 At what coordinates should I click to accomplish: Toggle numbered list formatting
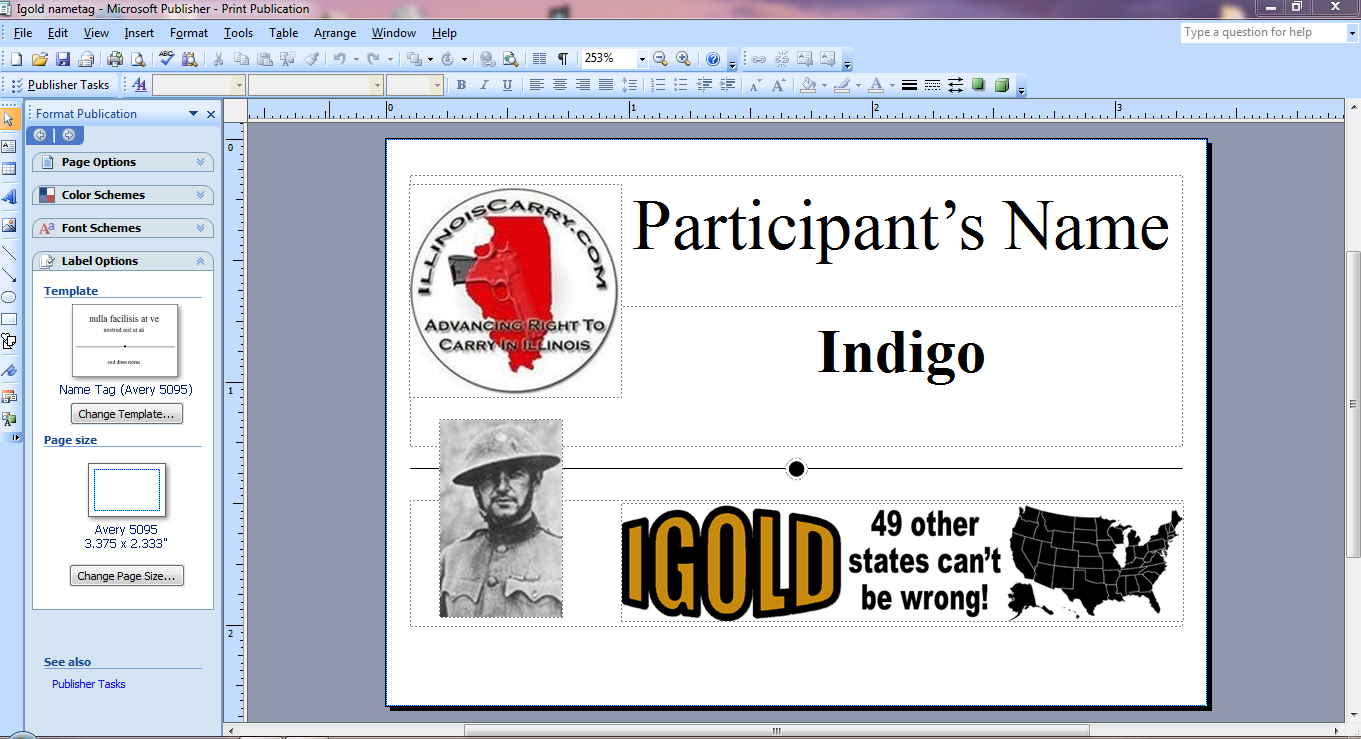pyautogui.click(x=658, y=85)
